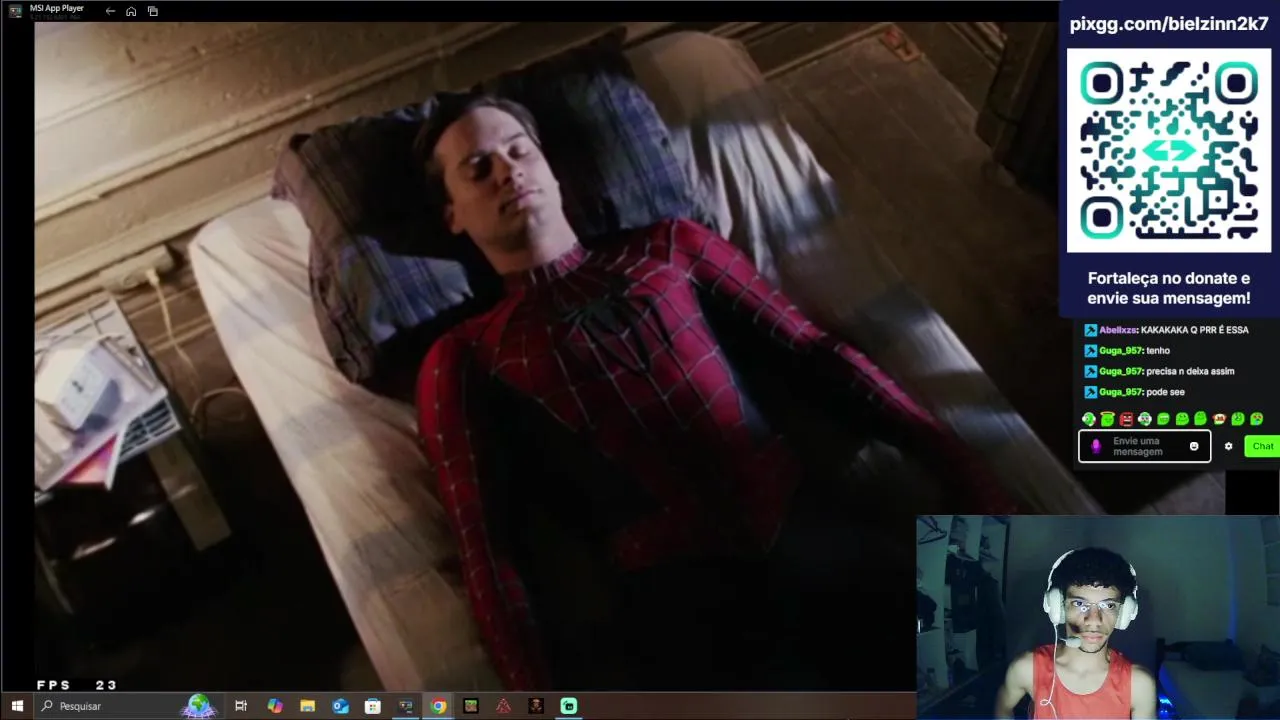Click the moderator badge beside Abelixzs

coord(1090,330)
